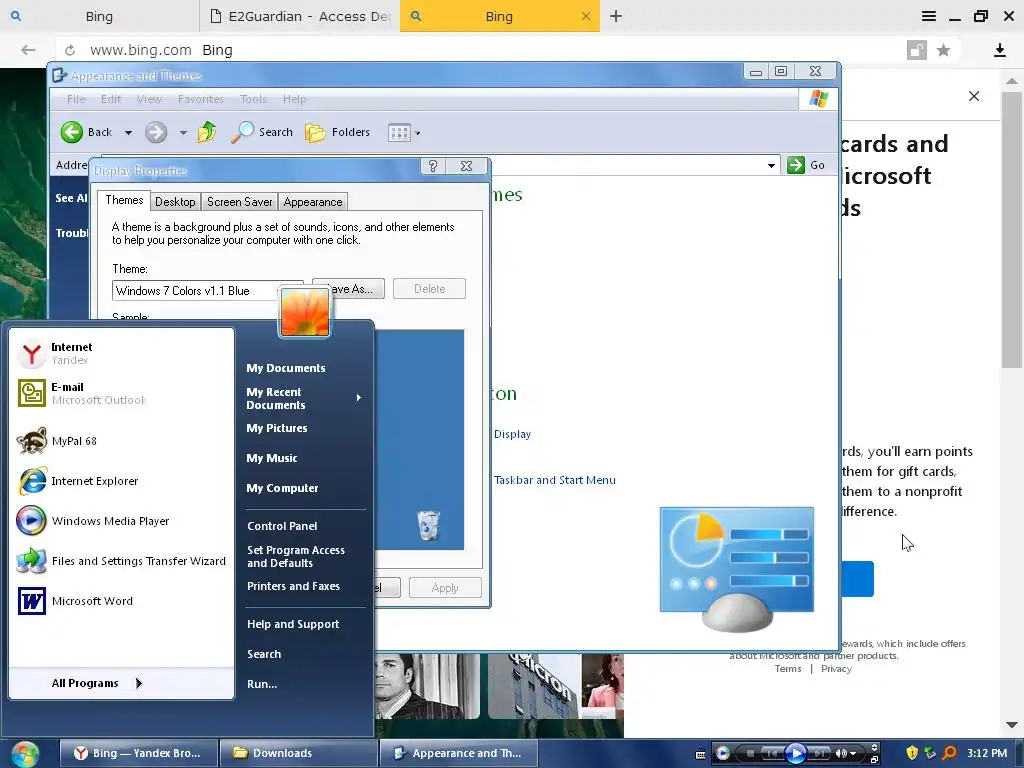Switch to E2Guardian Access Denied tab

299,16
